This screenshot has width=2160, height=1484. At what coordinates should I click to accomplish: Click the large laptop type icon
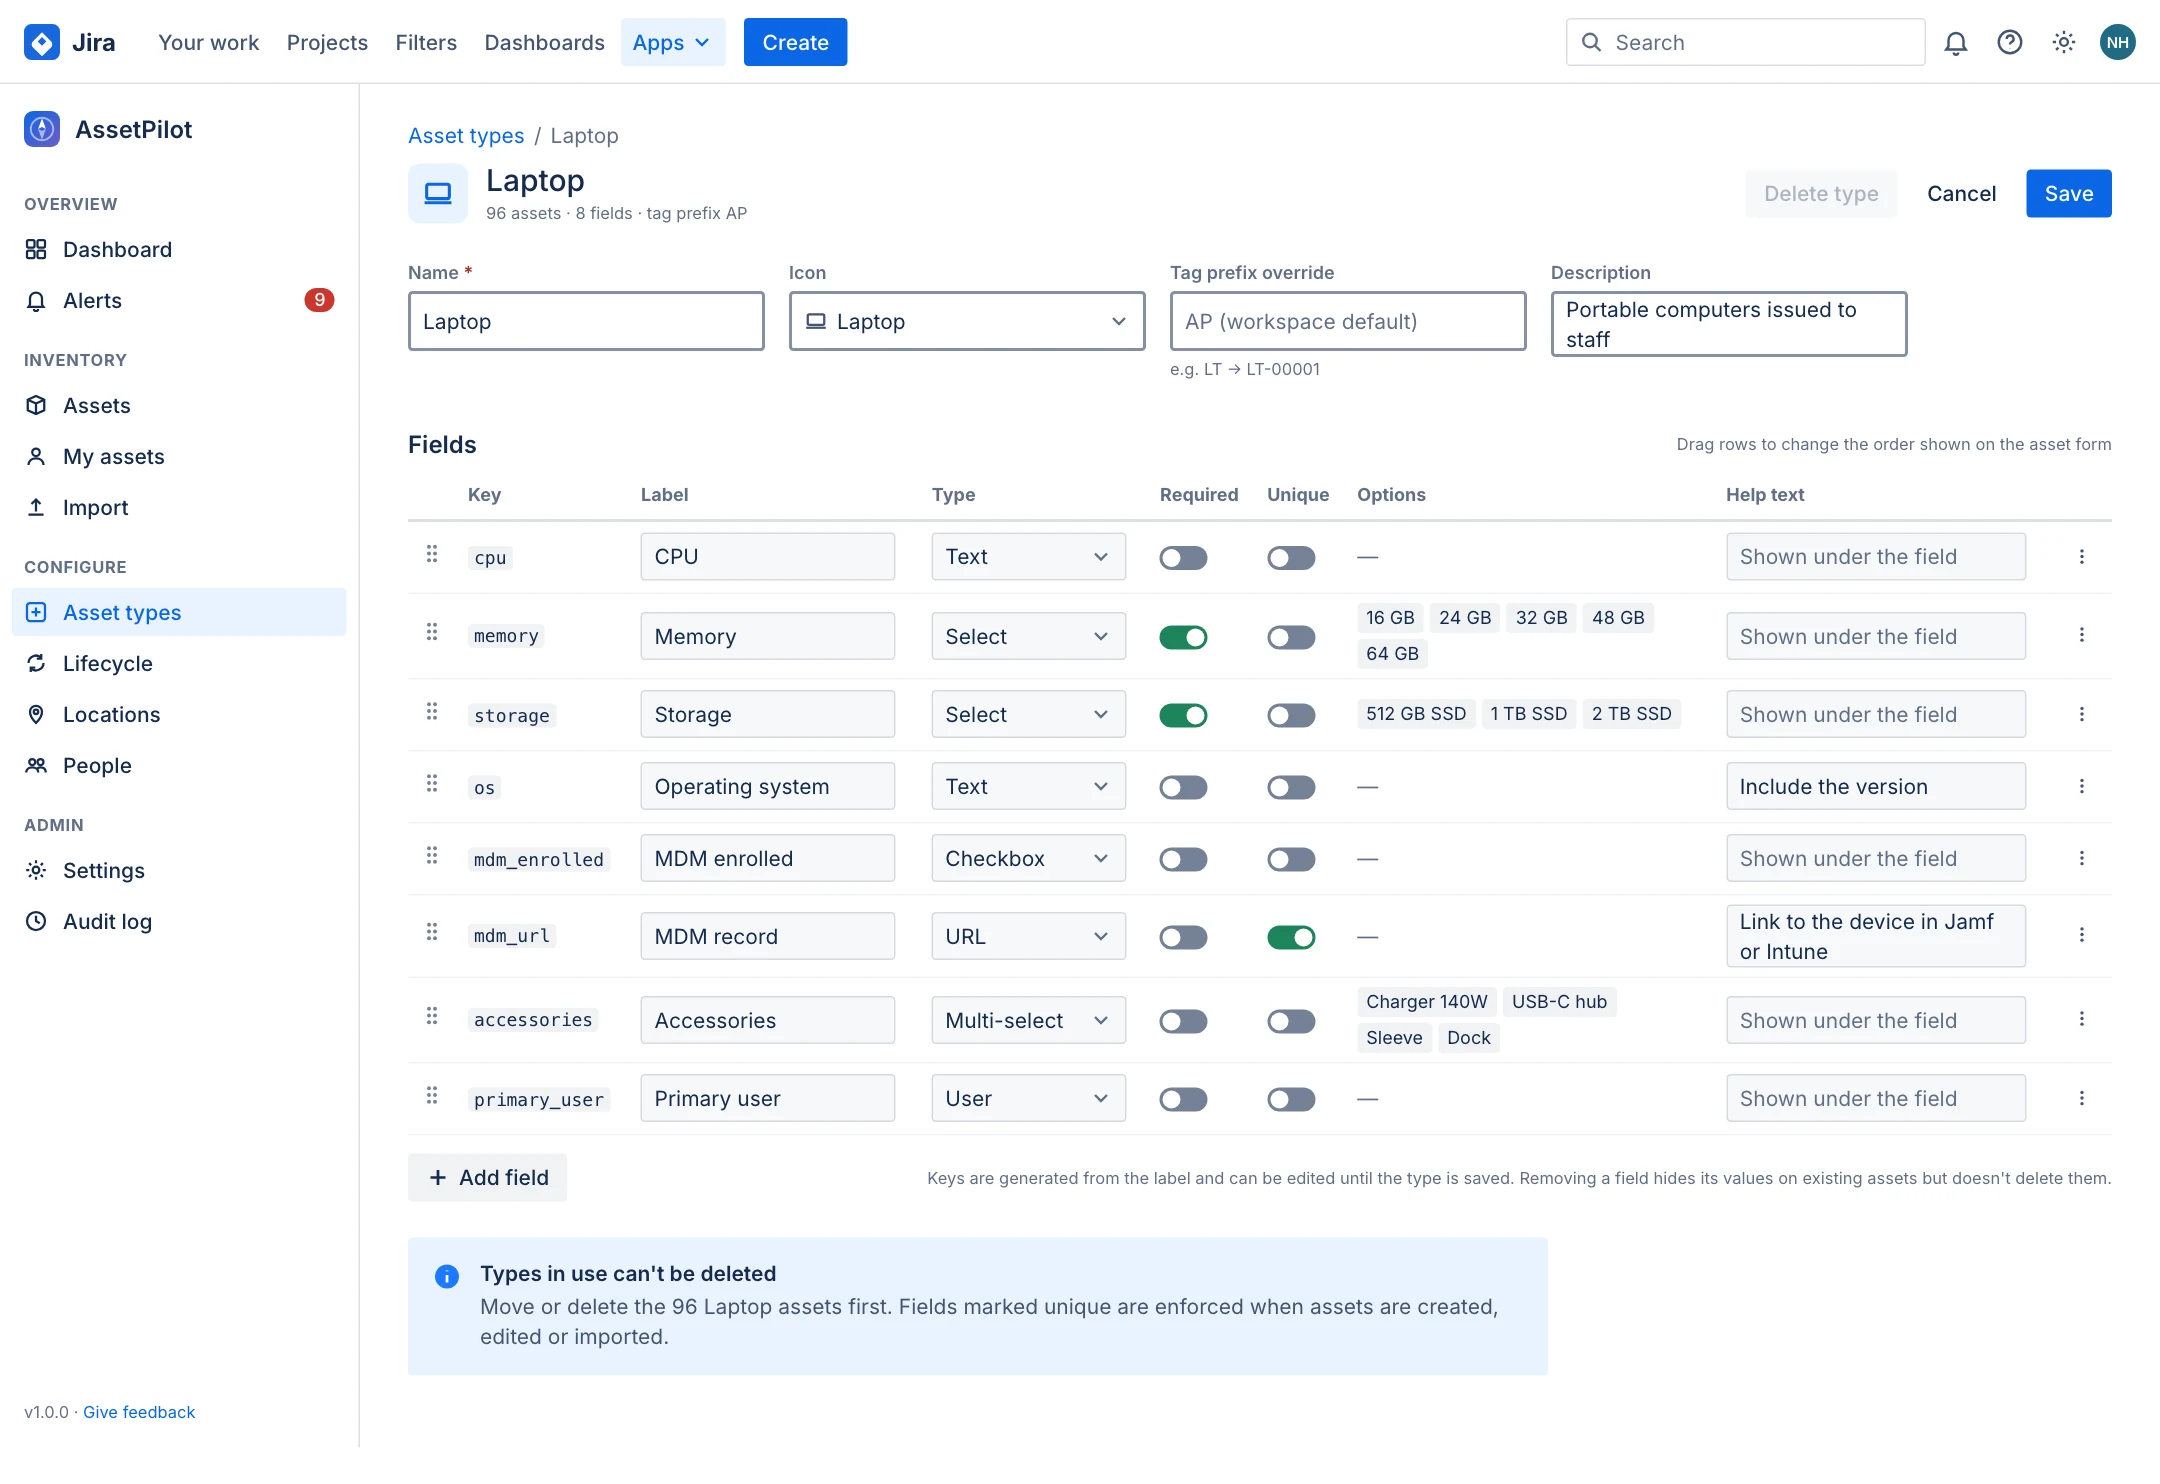coord(438,194)
